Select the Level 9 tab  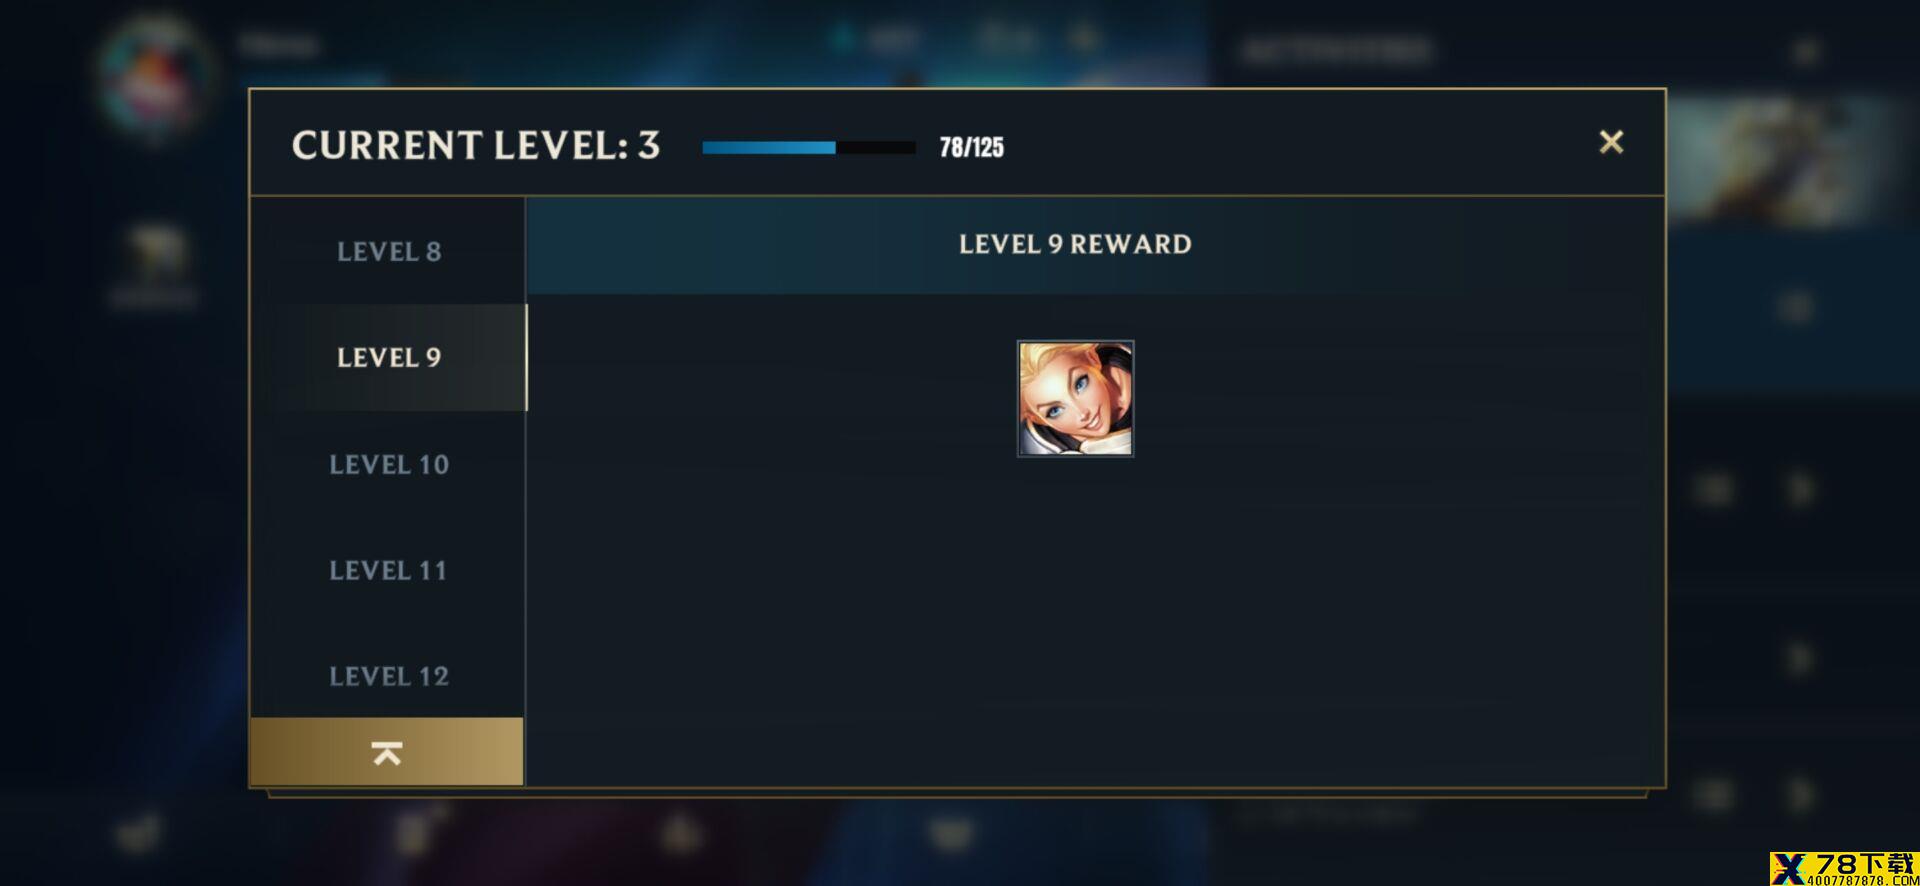click(388, 357)
